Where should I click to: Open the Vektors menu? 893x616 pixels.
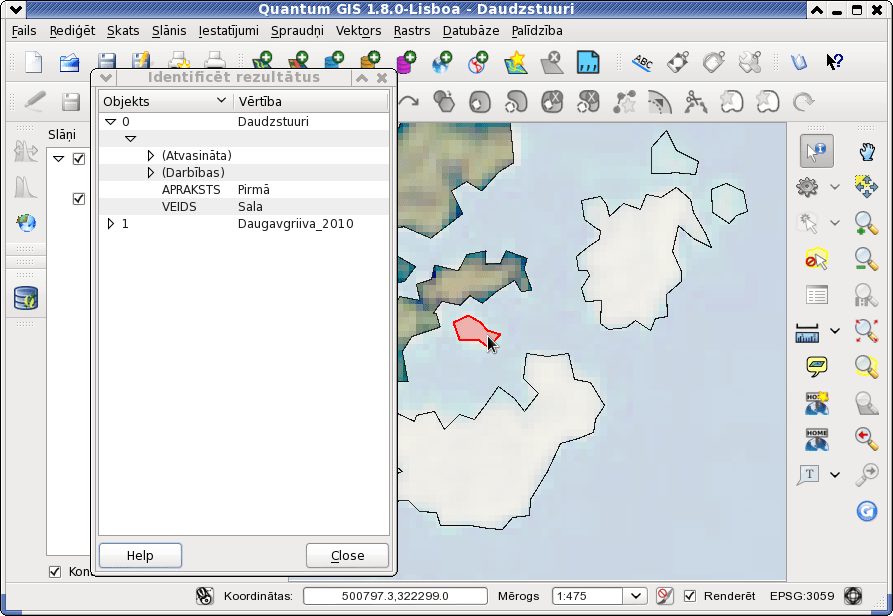pos(358,31)
